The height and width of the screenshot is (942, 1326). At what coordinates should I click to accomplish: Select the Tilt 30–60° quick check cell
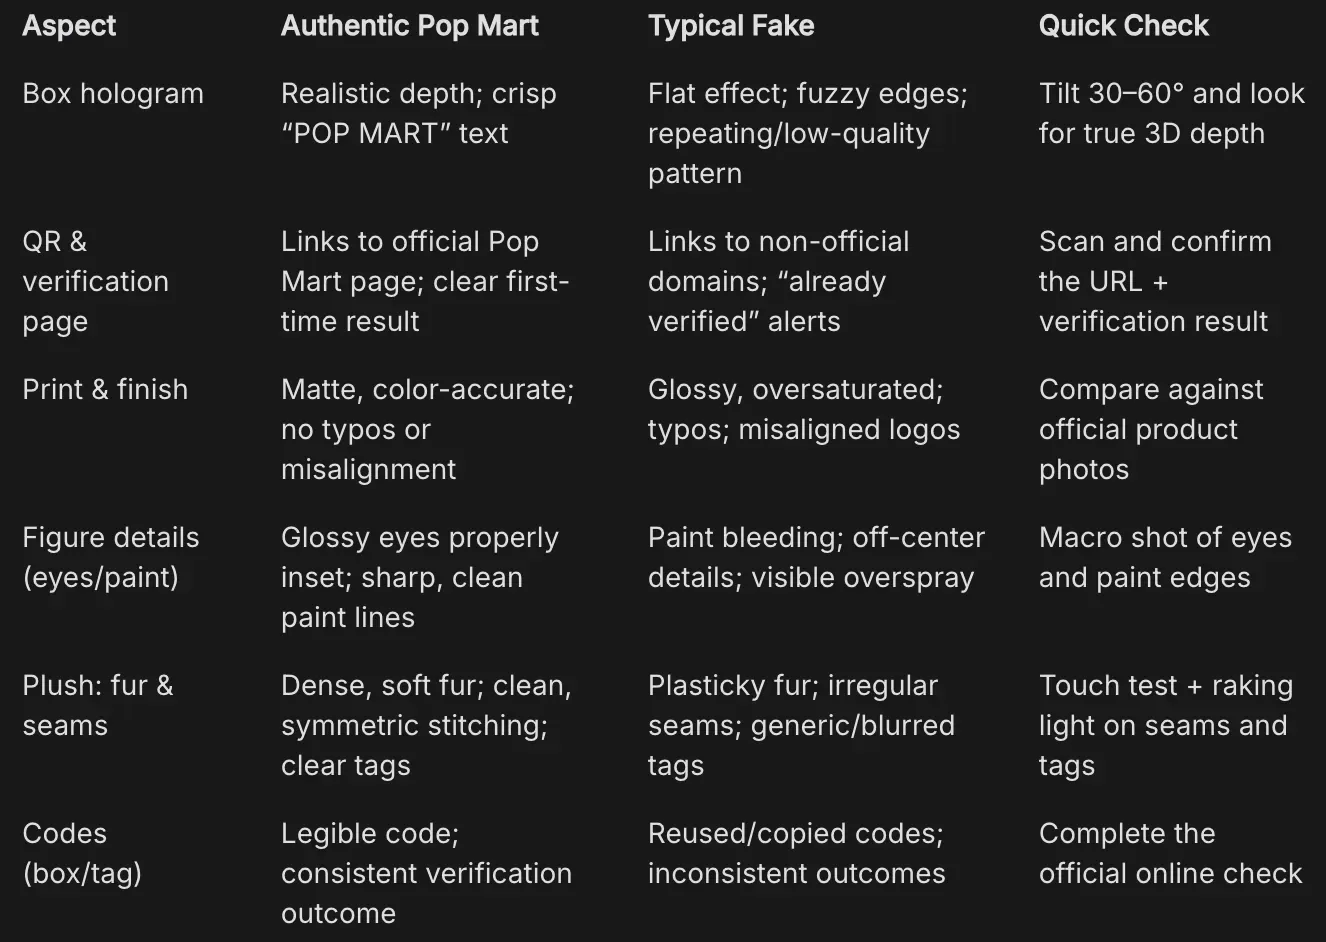[x=1171, y=114]
